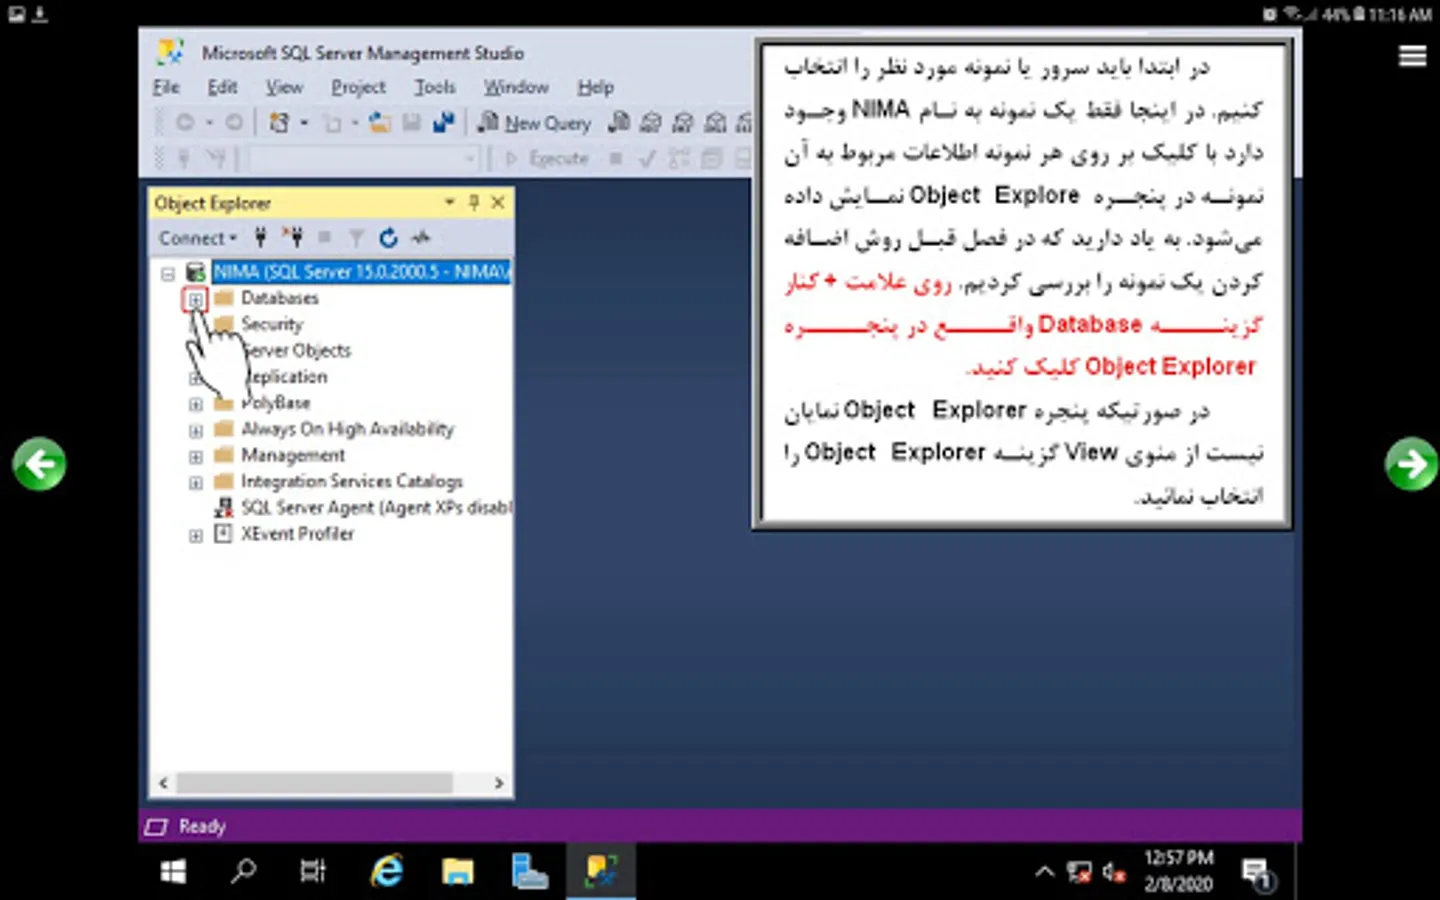
Task: Select the Server Objects tree item
Action: point(296,350)
